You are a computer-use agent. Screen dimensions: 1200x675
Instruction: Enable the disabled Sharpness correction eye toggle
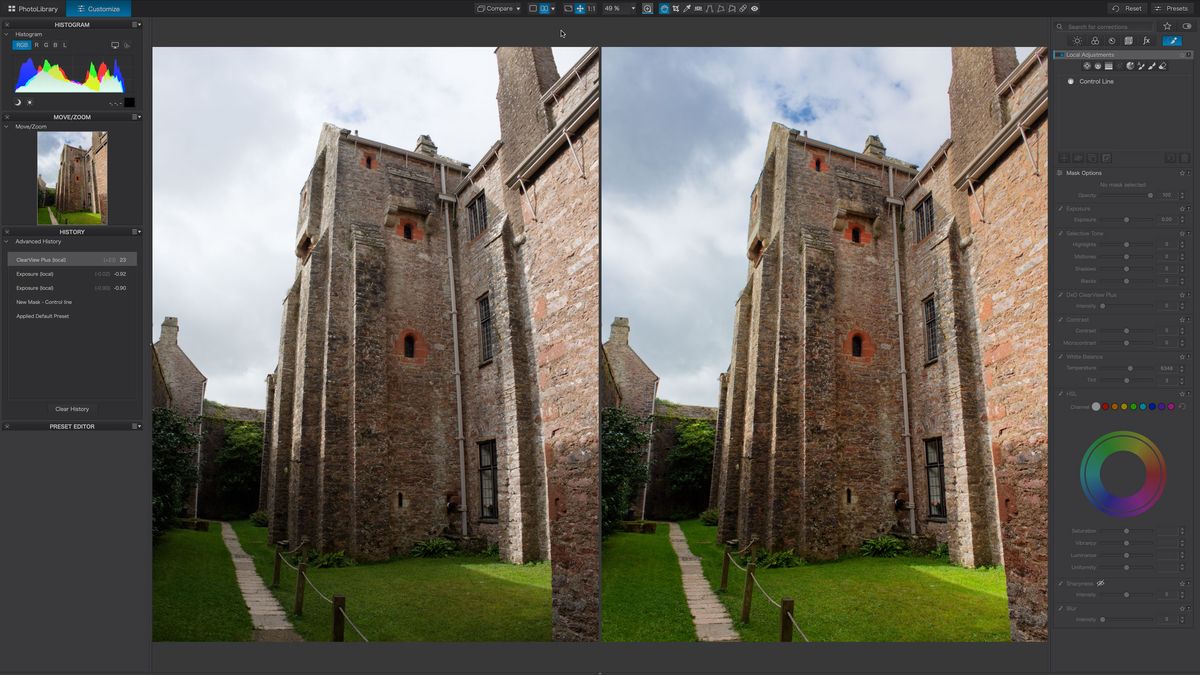[x=1100, y=582]
